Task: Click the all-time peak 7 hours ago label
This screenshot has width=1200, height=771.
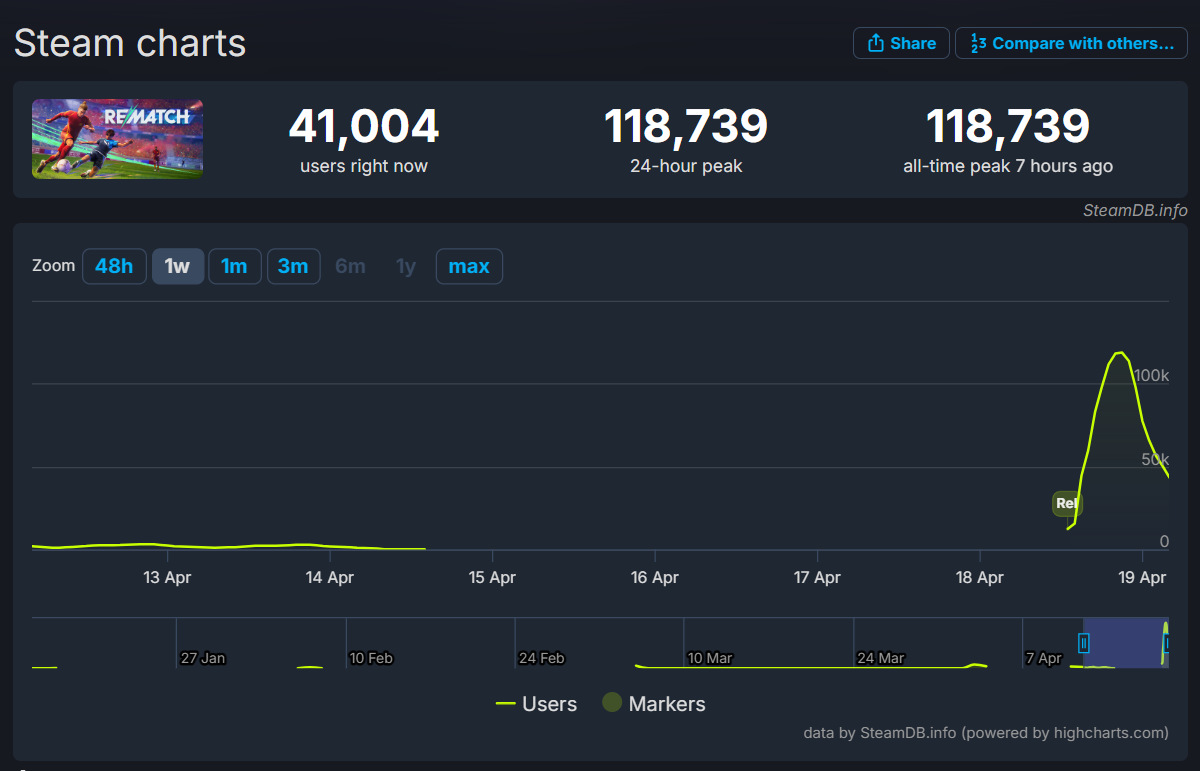Action: coord(1008,166)
